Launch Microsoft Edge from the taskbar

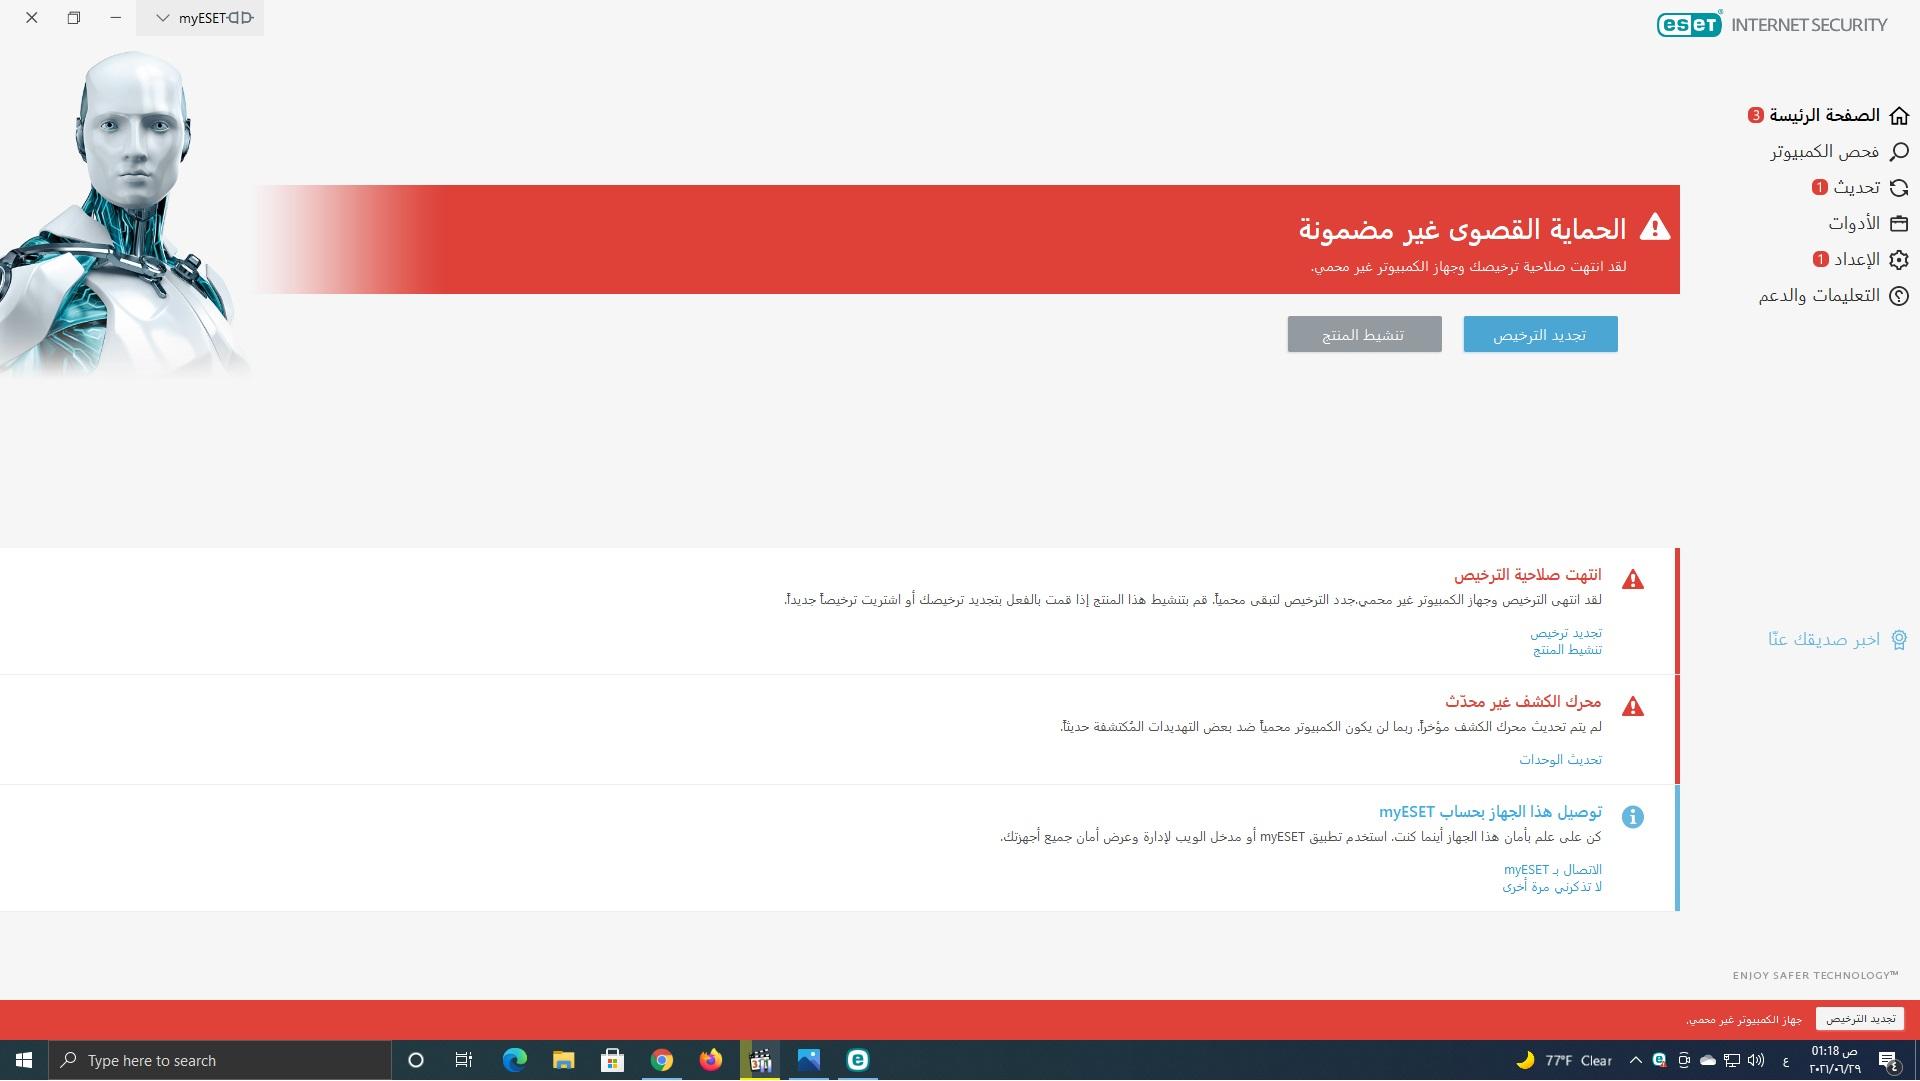(x=514, y=1060)
